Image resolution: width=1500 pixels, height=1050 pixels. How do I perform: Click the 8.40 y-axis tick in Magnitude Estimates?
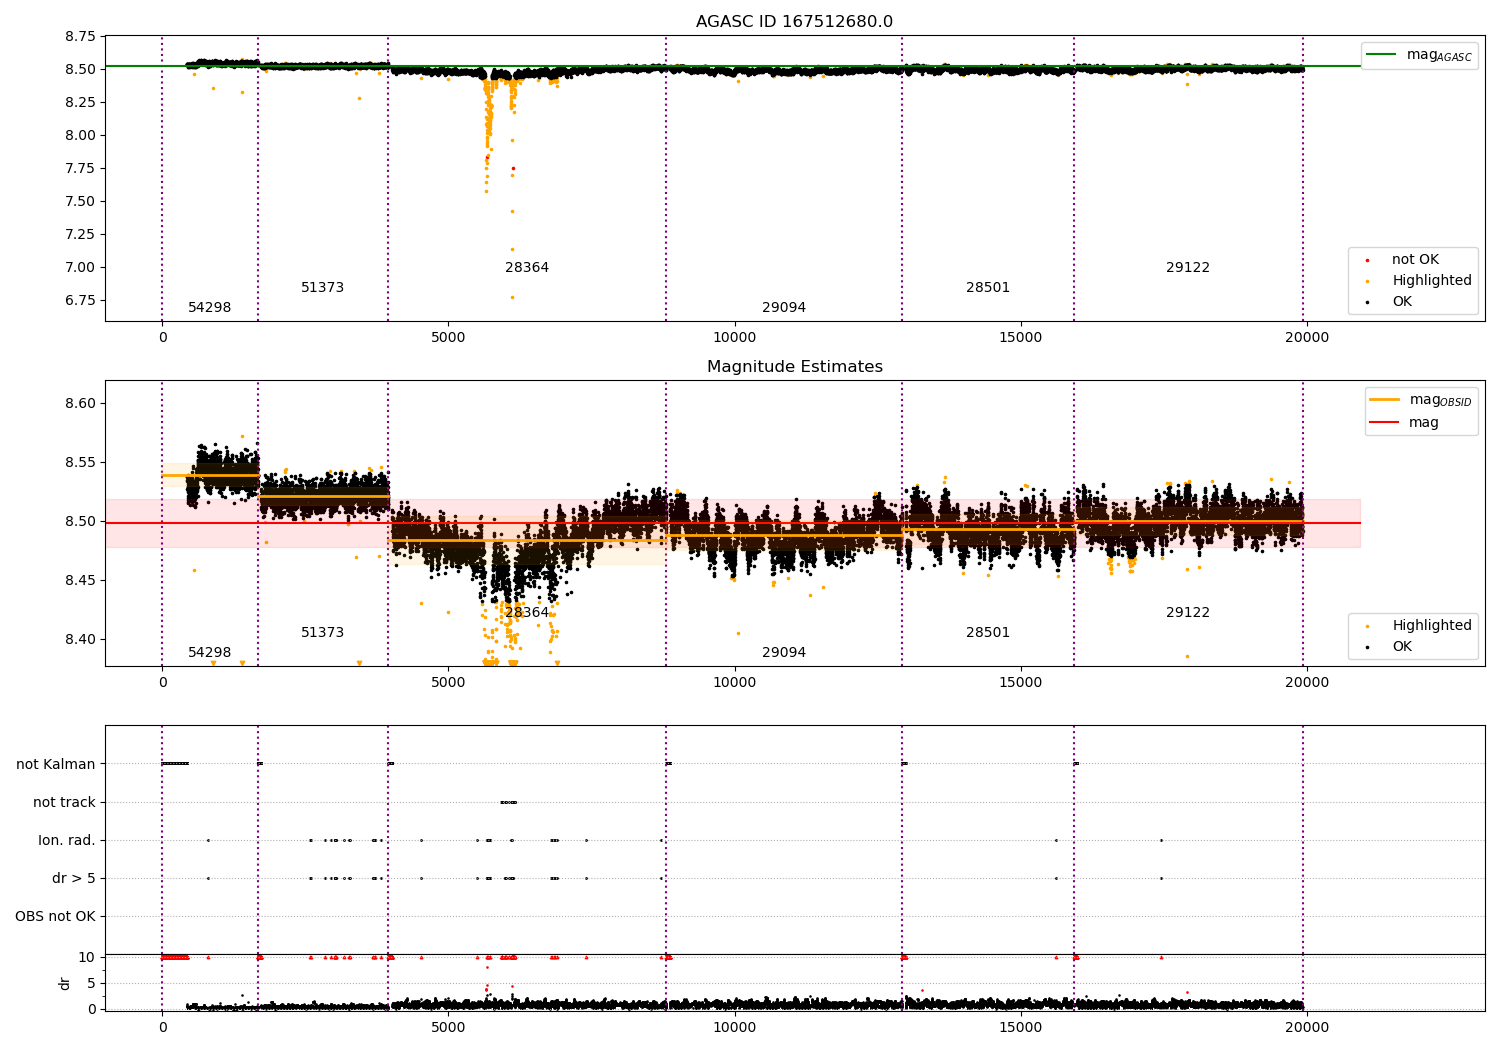pos(79,640)
